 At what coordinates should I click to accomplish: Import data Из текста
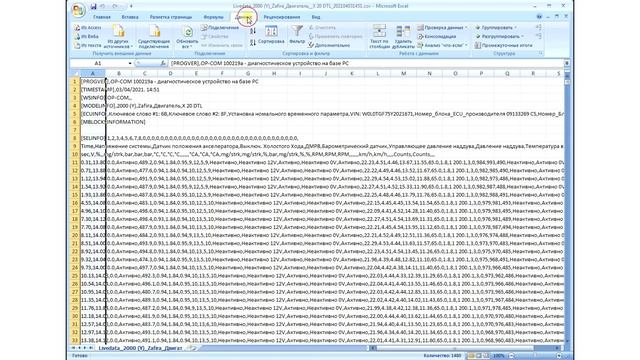[x=88, y=45]
